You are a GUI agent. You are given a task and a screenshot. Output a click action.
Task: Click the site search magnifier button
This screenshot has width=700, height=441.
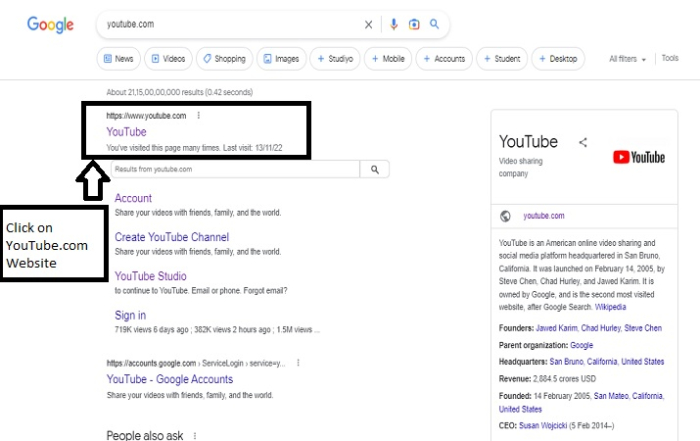click(x=375, y=169)
